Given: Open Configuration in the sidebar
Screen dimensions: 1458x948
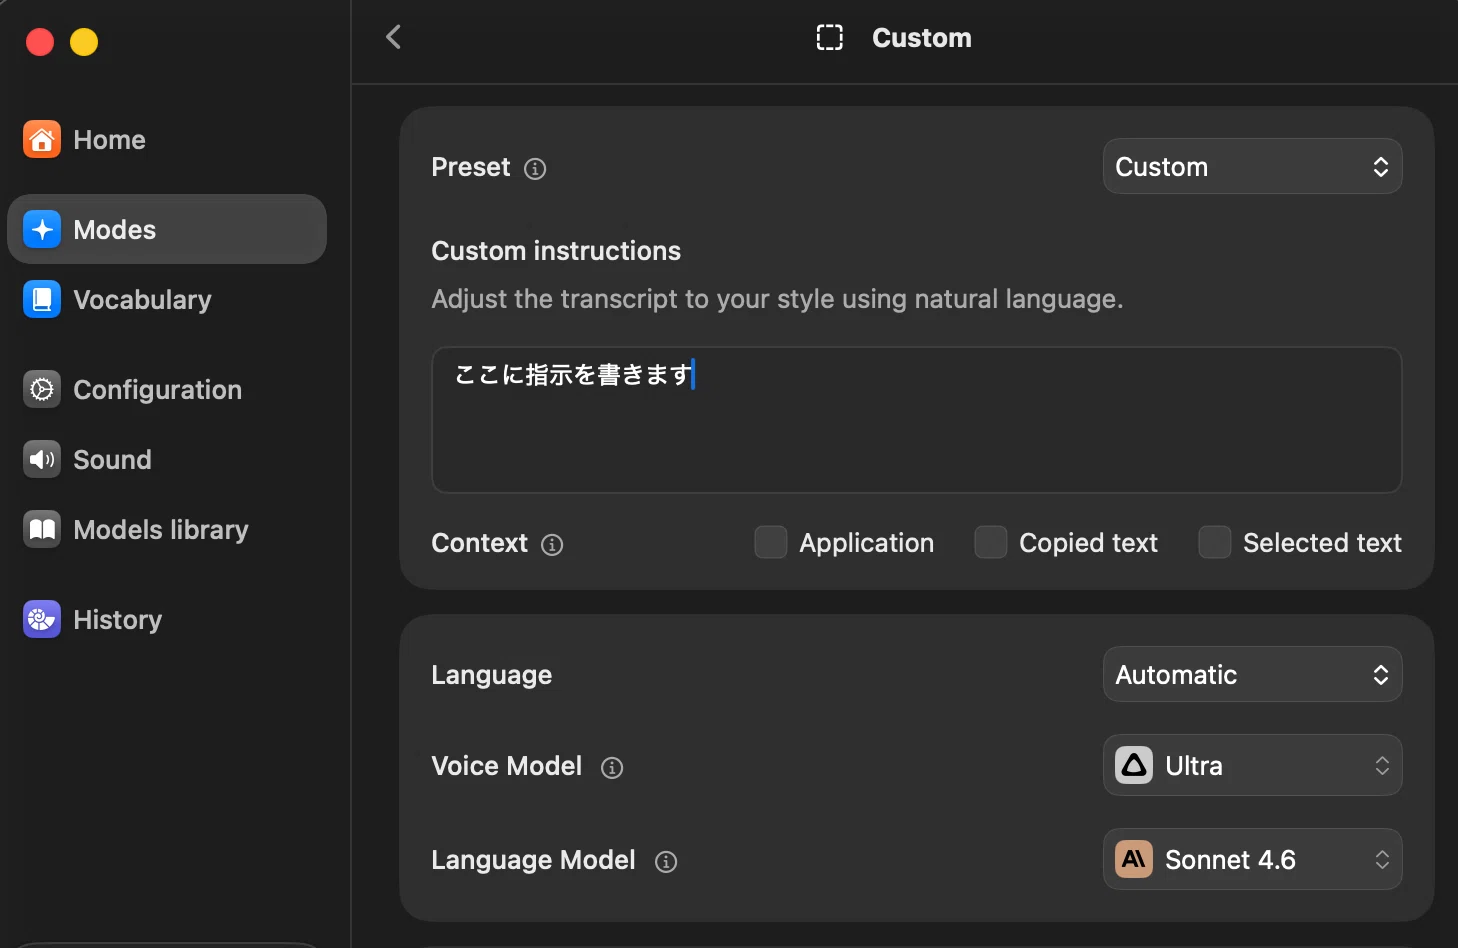Looking at the screenshot, I should 167,390.
